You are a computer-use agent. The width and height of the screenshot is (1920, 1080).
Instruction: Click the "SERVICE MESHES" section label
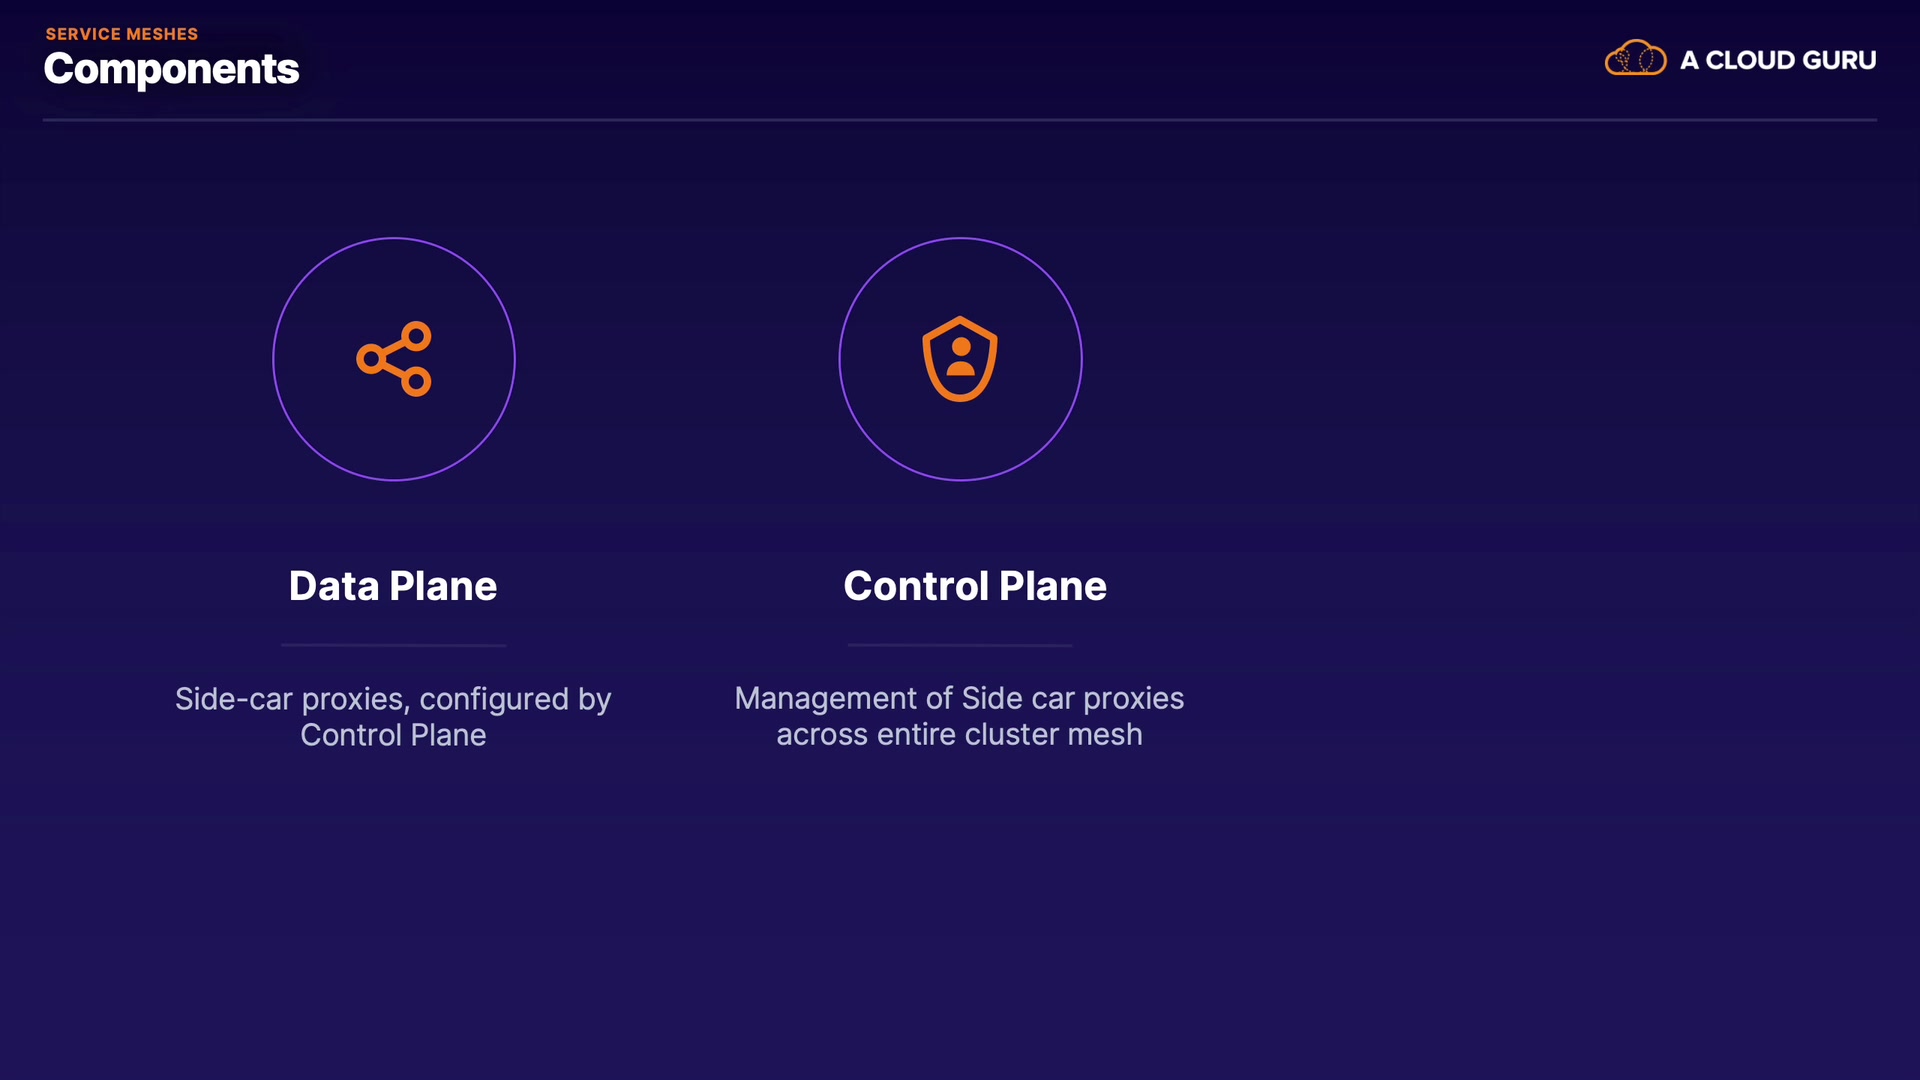(x=122, y=34)
